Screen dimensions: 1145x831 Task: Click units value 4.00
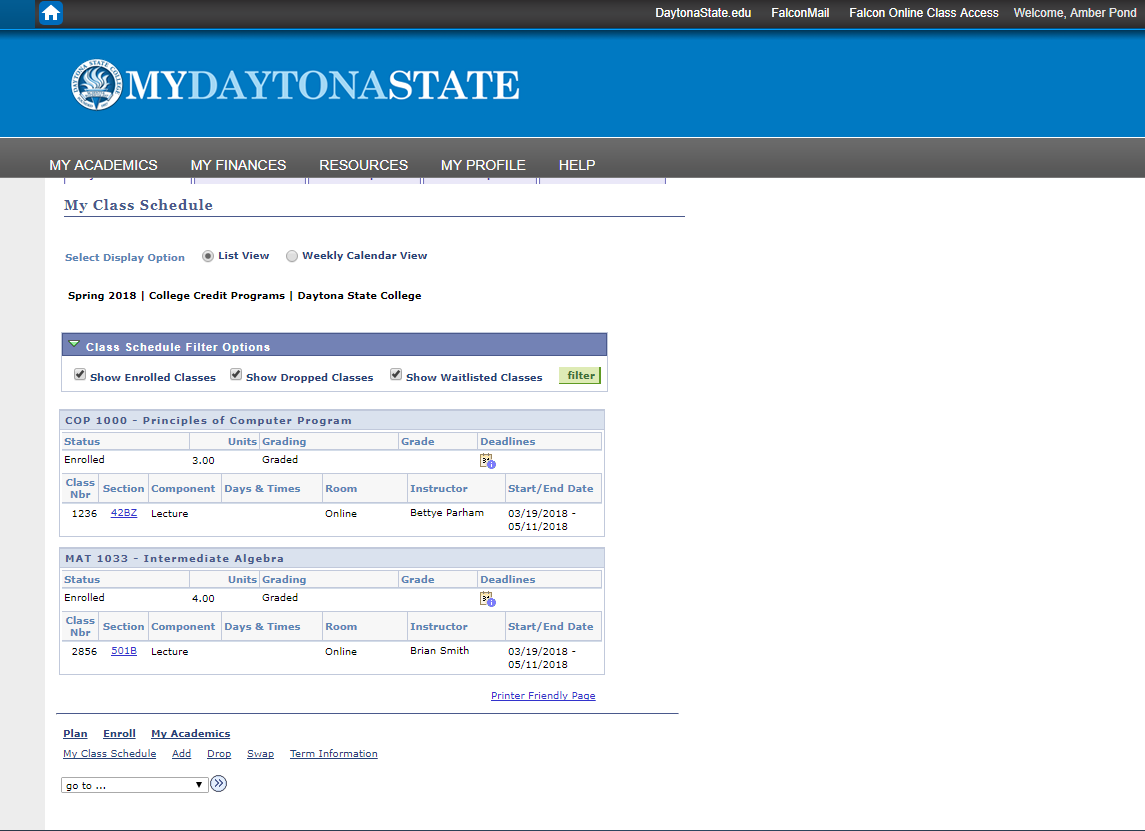point(203,599)
